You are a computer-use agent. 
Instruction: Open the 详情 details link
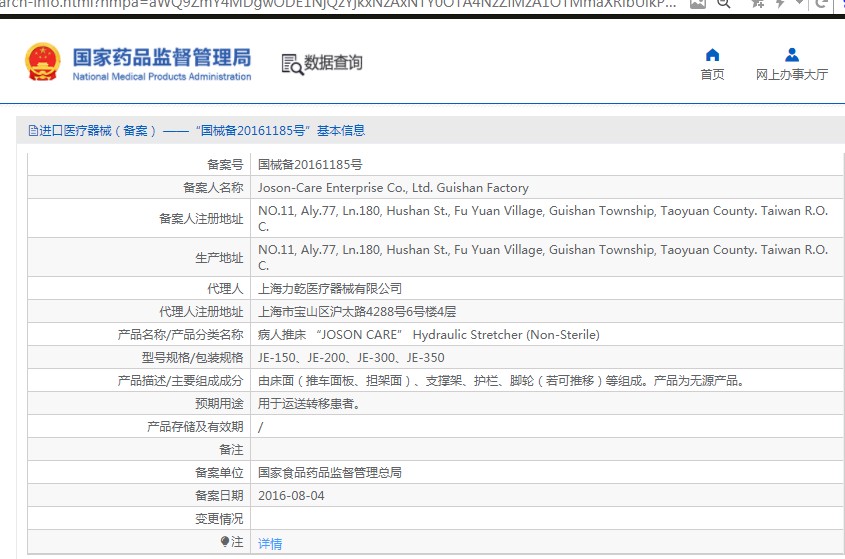point(270,543)
